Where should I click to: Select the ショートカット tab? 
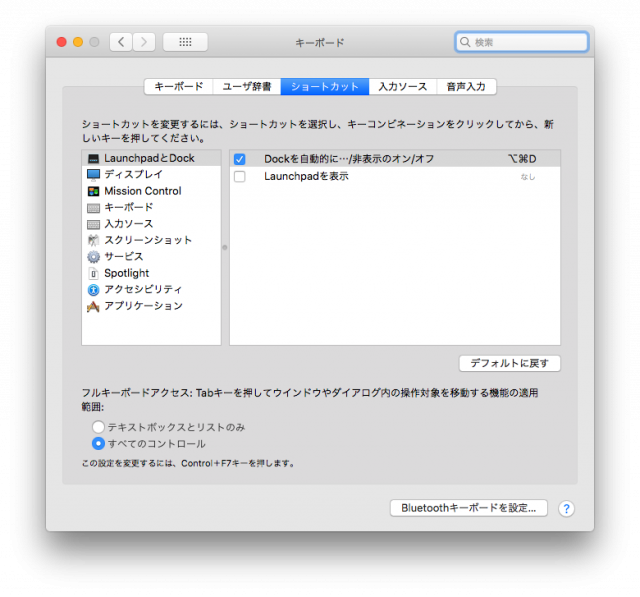pyautogui.click(x=325, y=87)
